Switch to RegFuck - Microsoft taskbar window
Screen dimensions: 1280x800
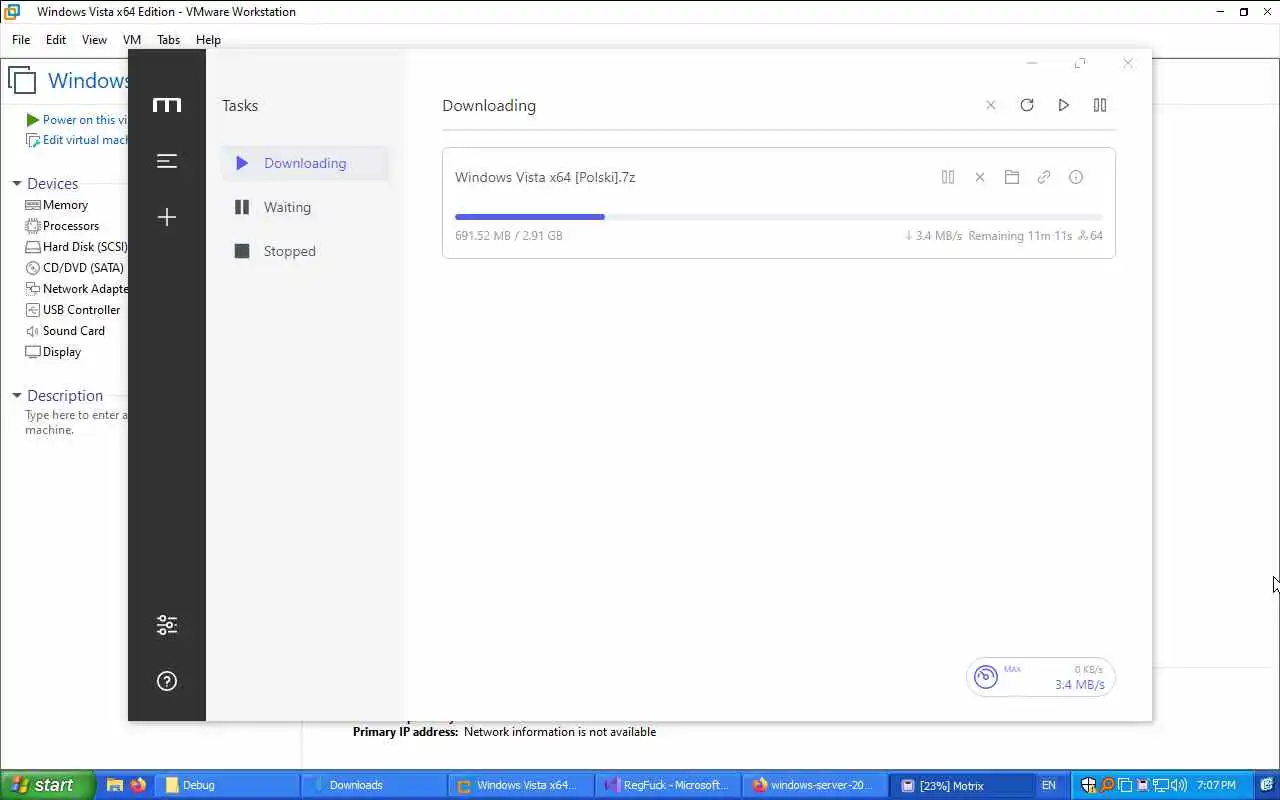(x=668, y=785)
